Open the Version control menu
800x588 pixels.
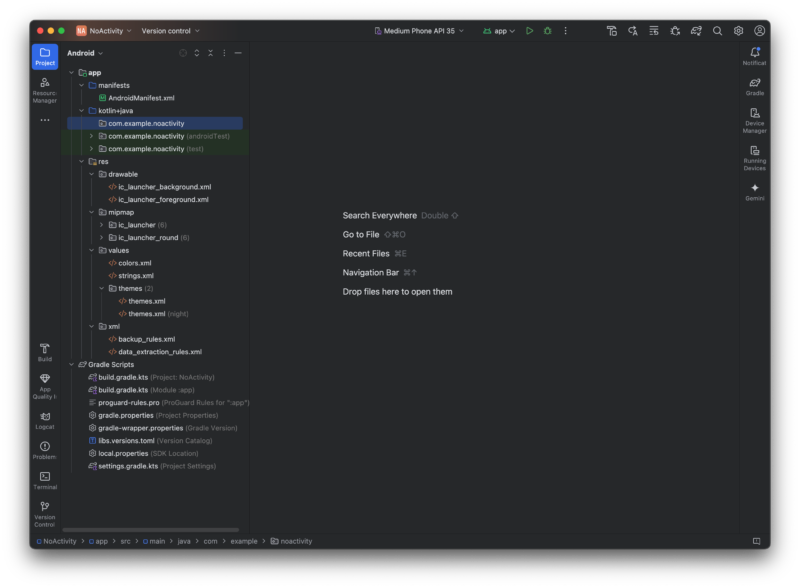point(170,31)
